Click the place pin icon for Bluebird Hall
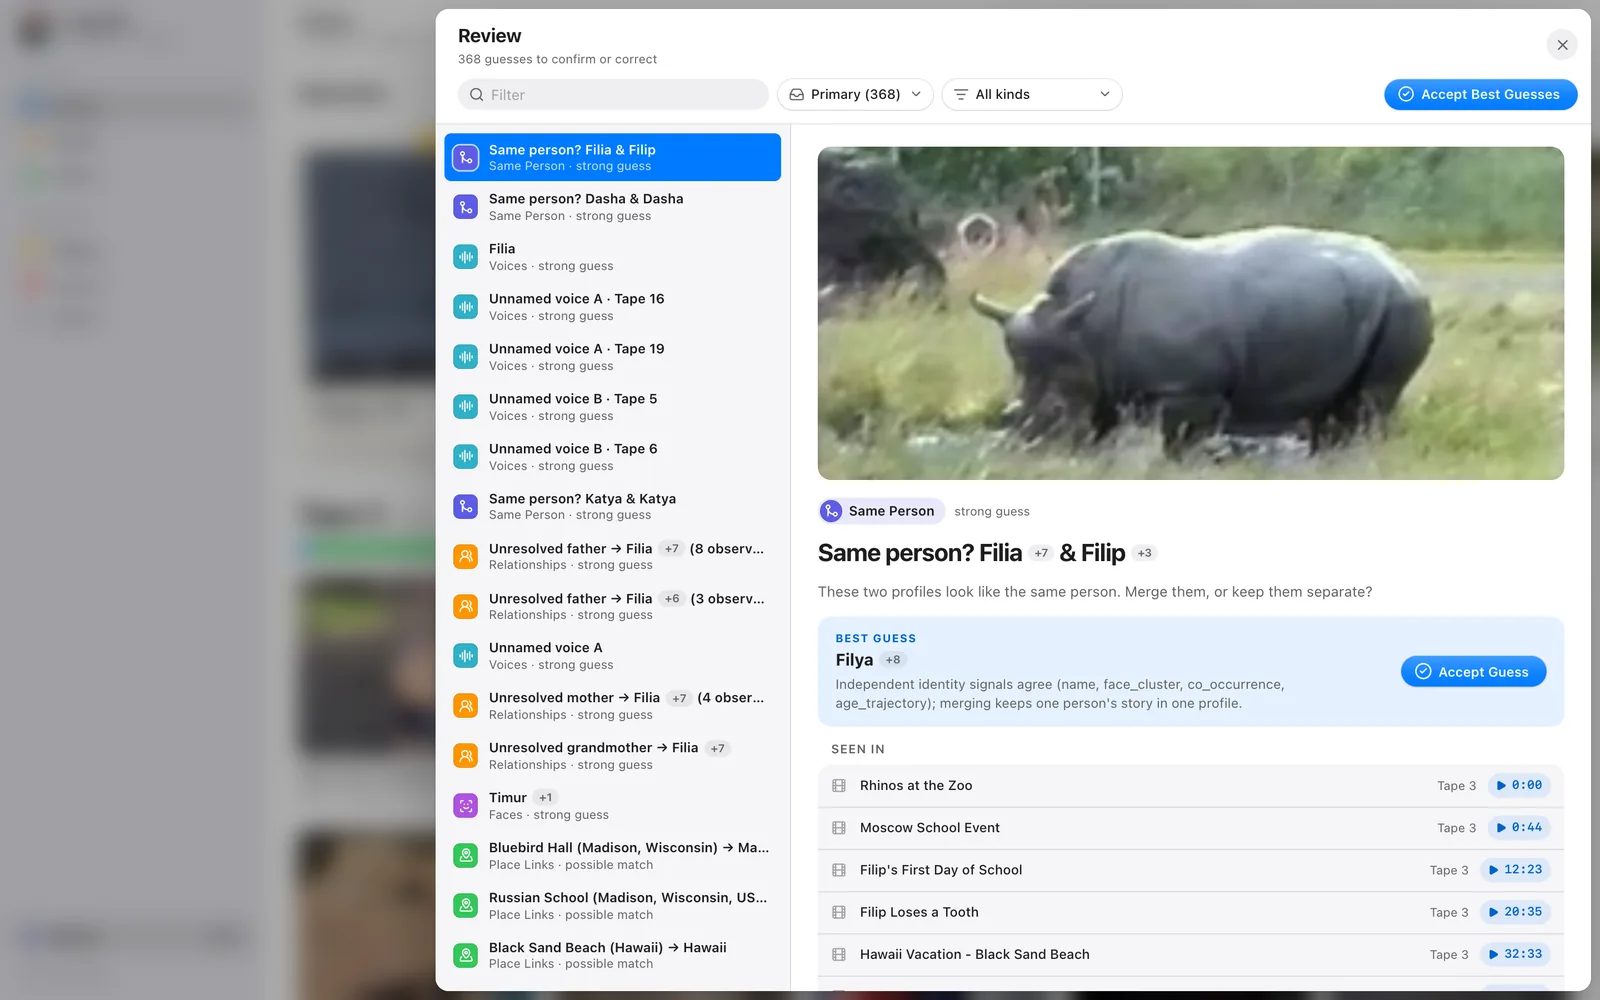This screenshot has height=1000, width=1600. pyautogui.click(x=466, y=856)
